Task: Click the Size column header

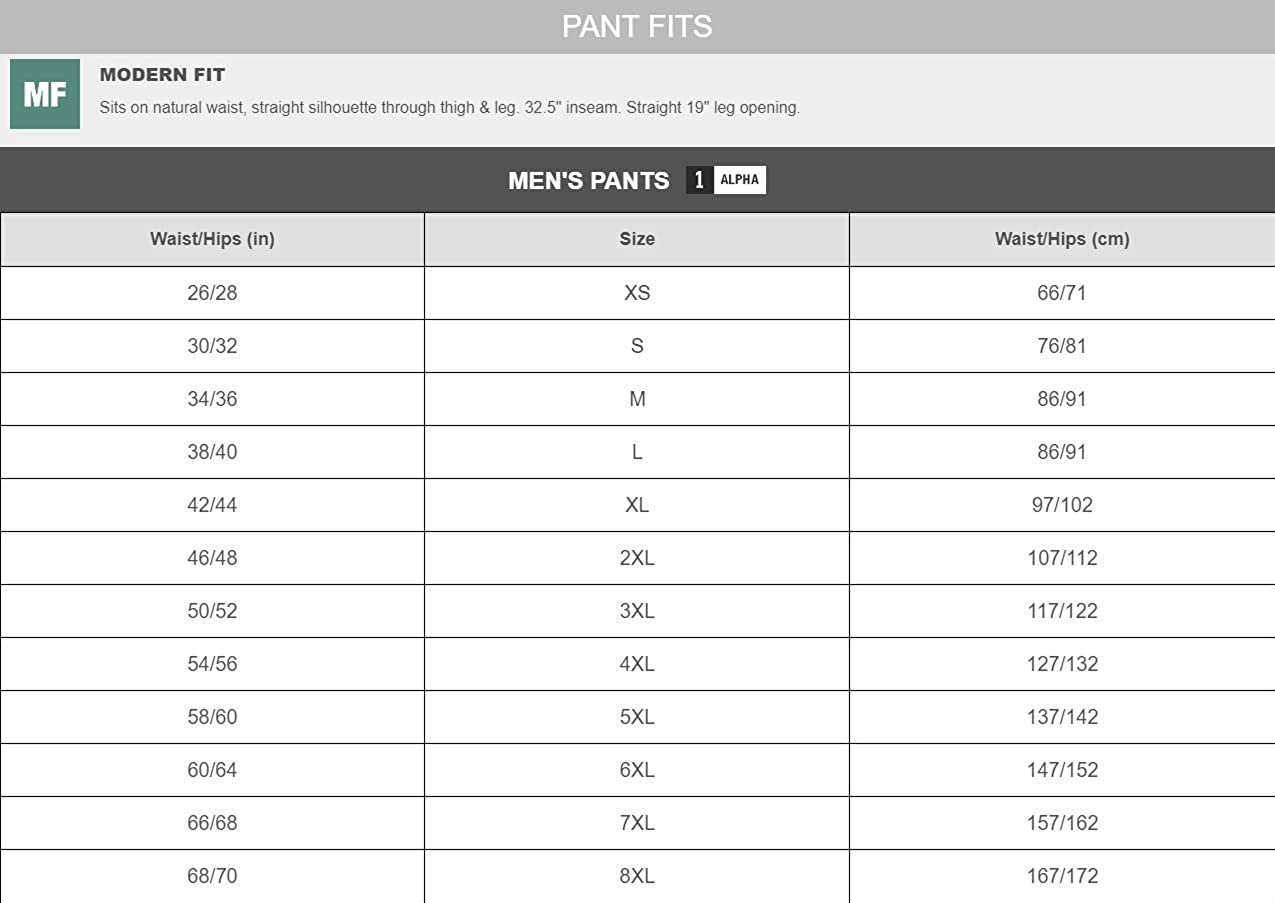Action: pos(637,239)
